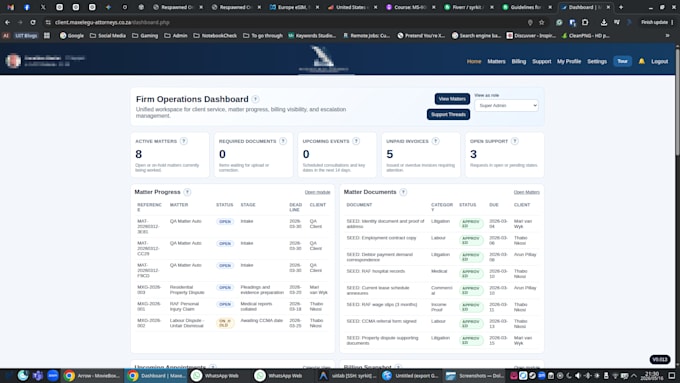Open the Matters navigation item
The image size is (680, 383).
(x=496, y=62)
